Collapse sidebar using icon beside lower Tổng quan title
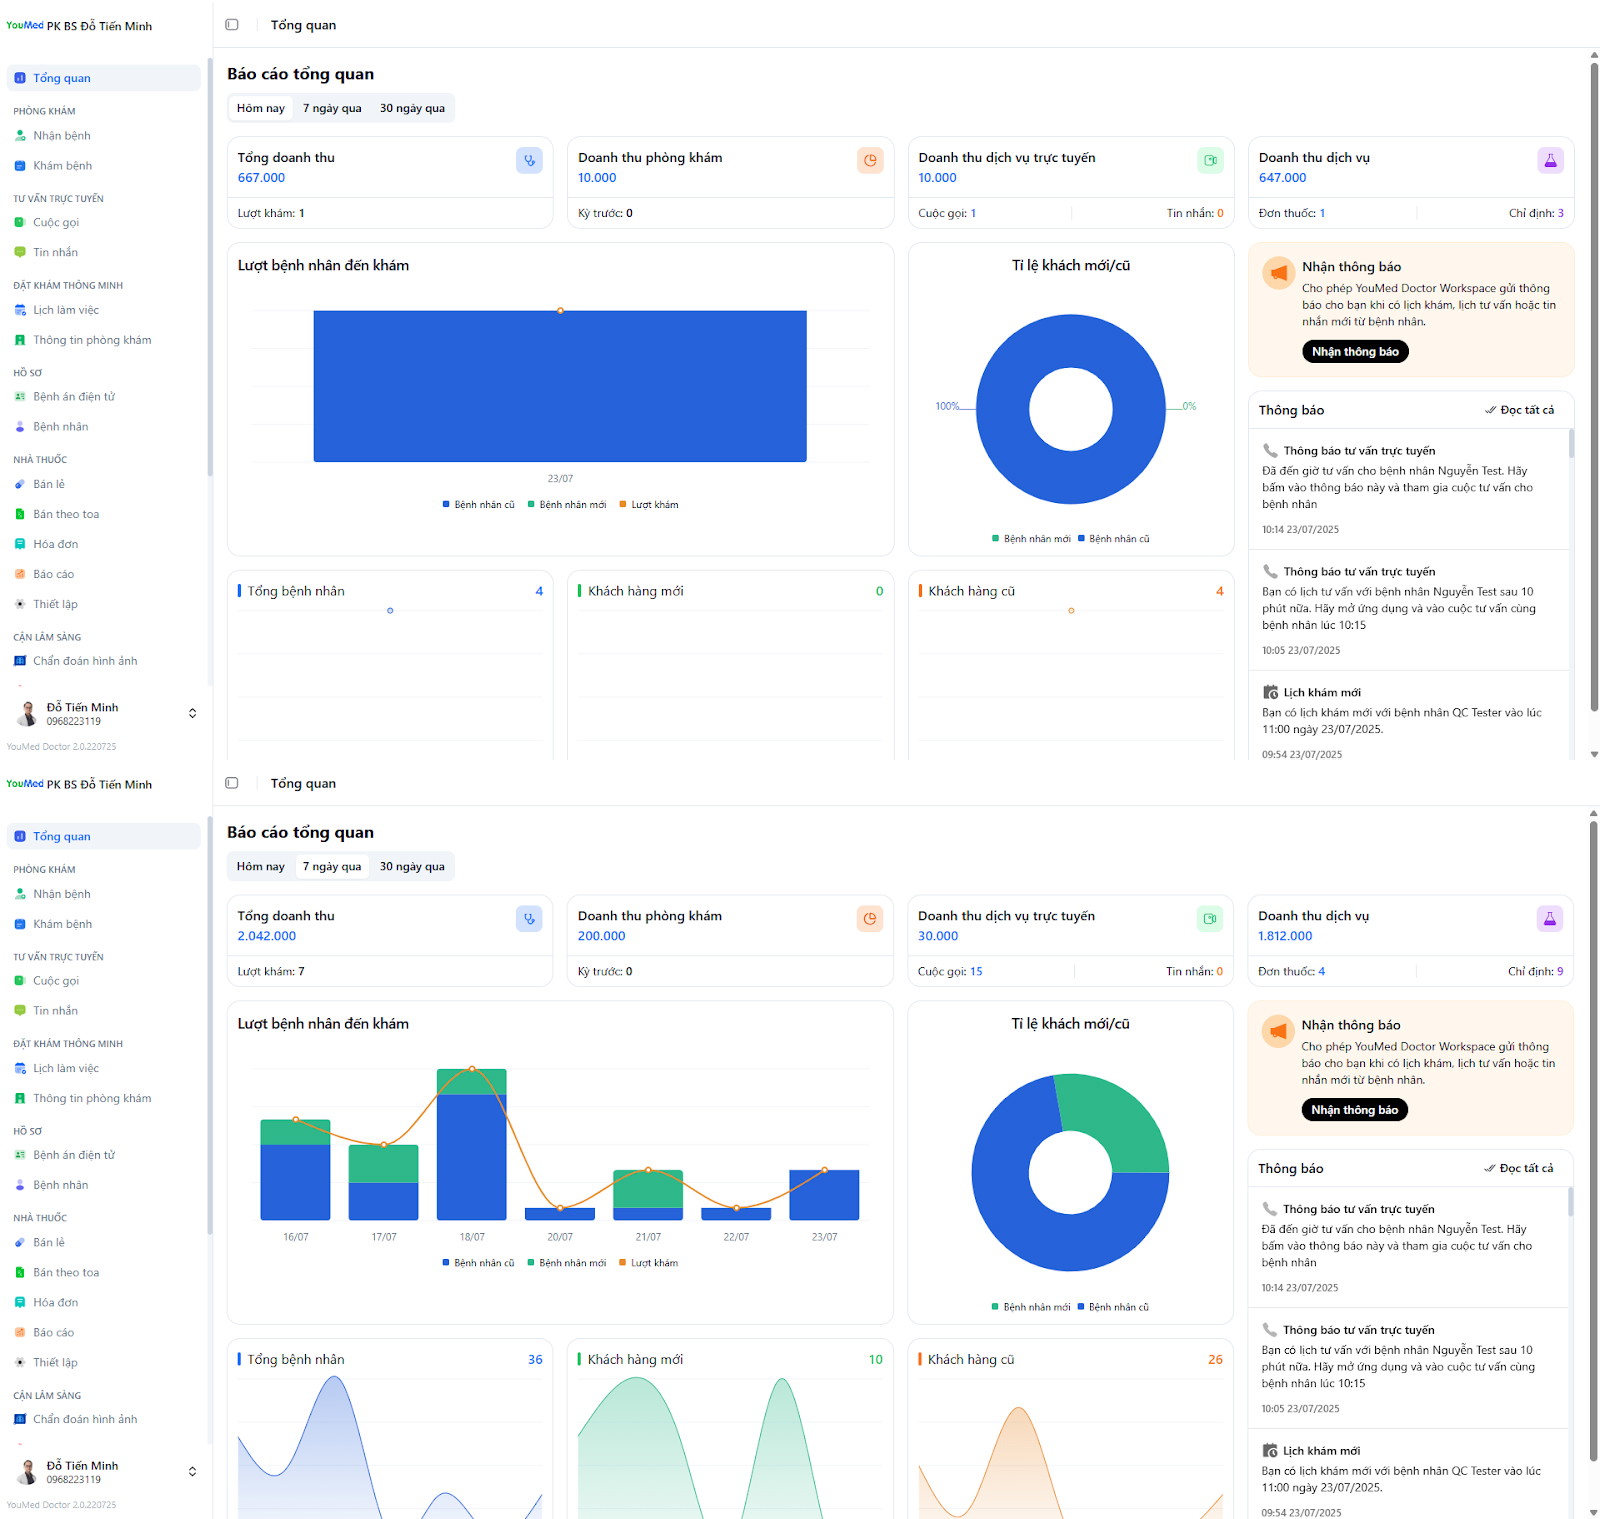The height and width of the screenshot is (1519, 1600). 232,783
